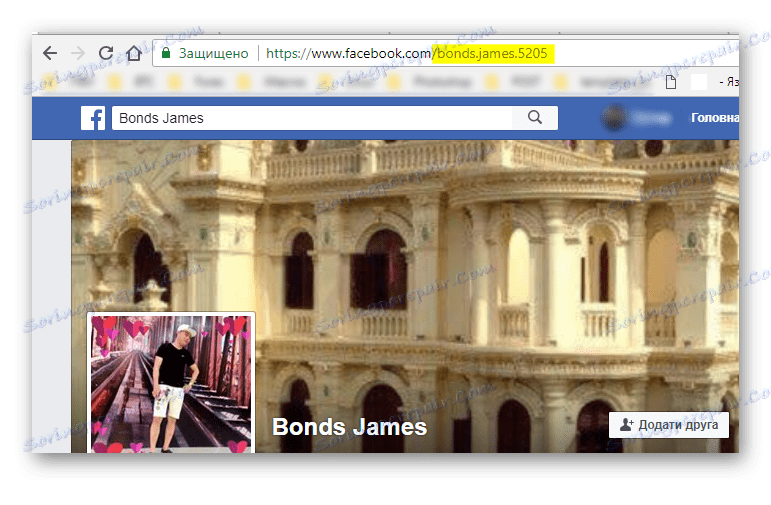771x505 pixels.
Task: Reload the current Facebook page
Action: (x=106, y=52)
